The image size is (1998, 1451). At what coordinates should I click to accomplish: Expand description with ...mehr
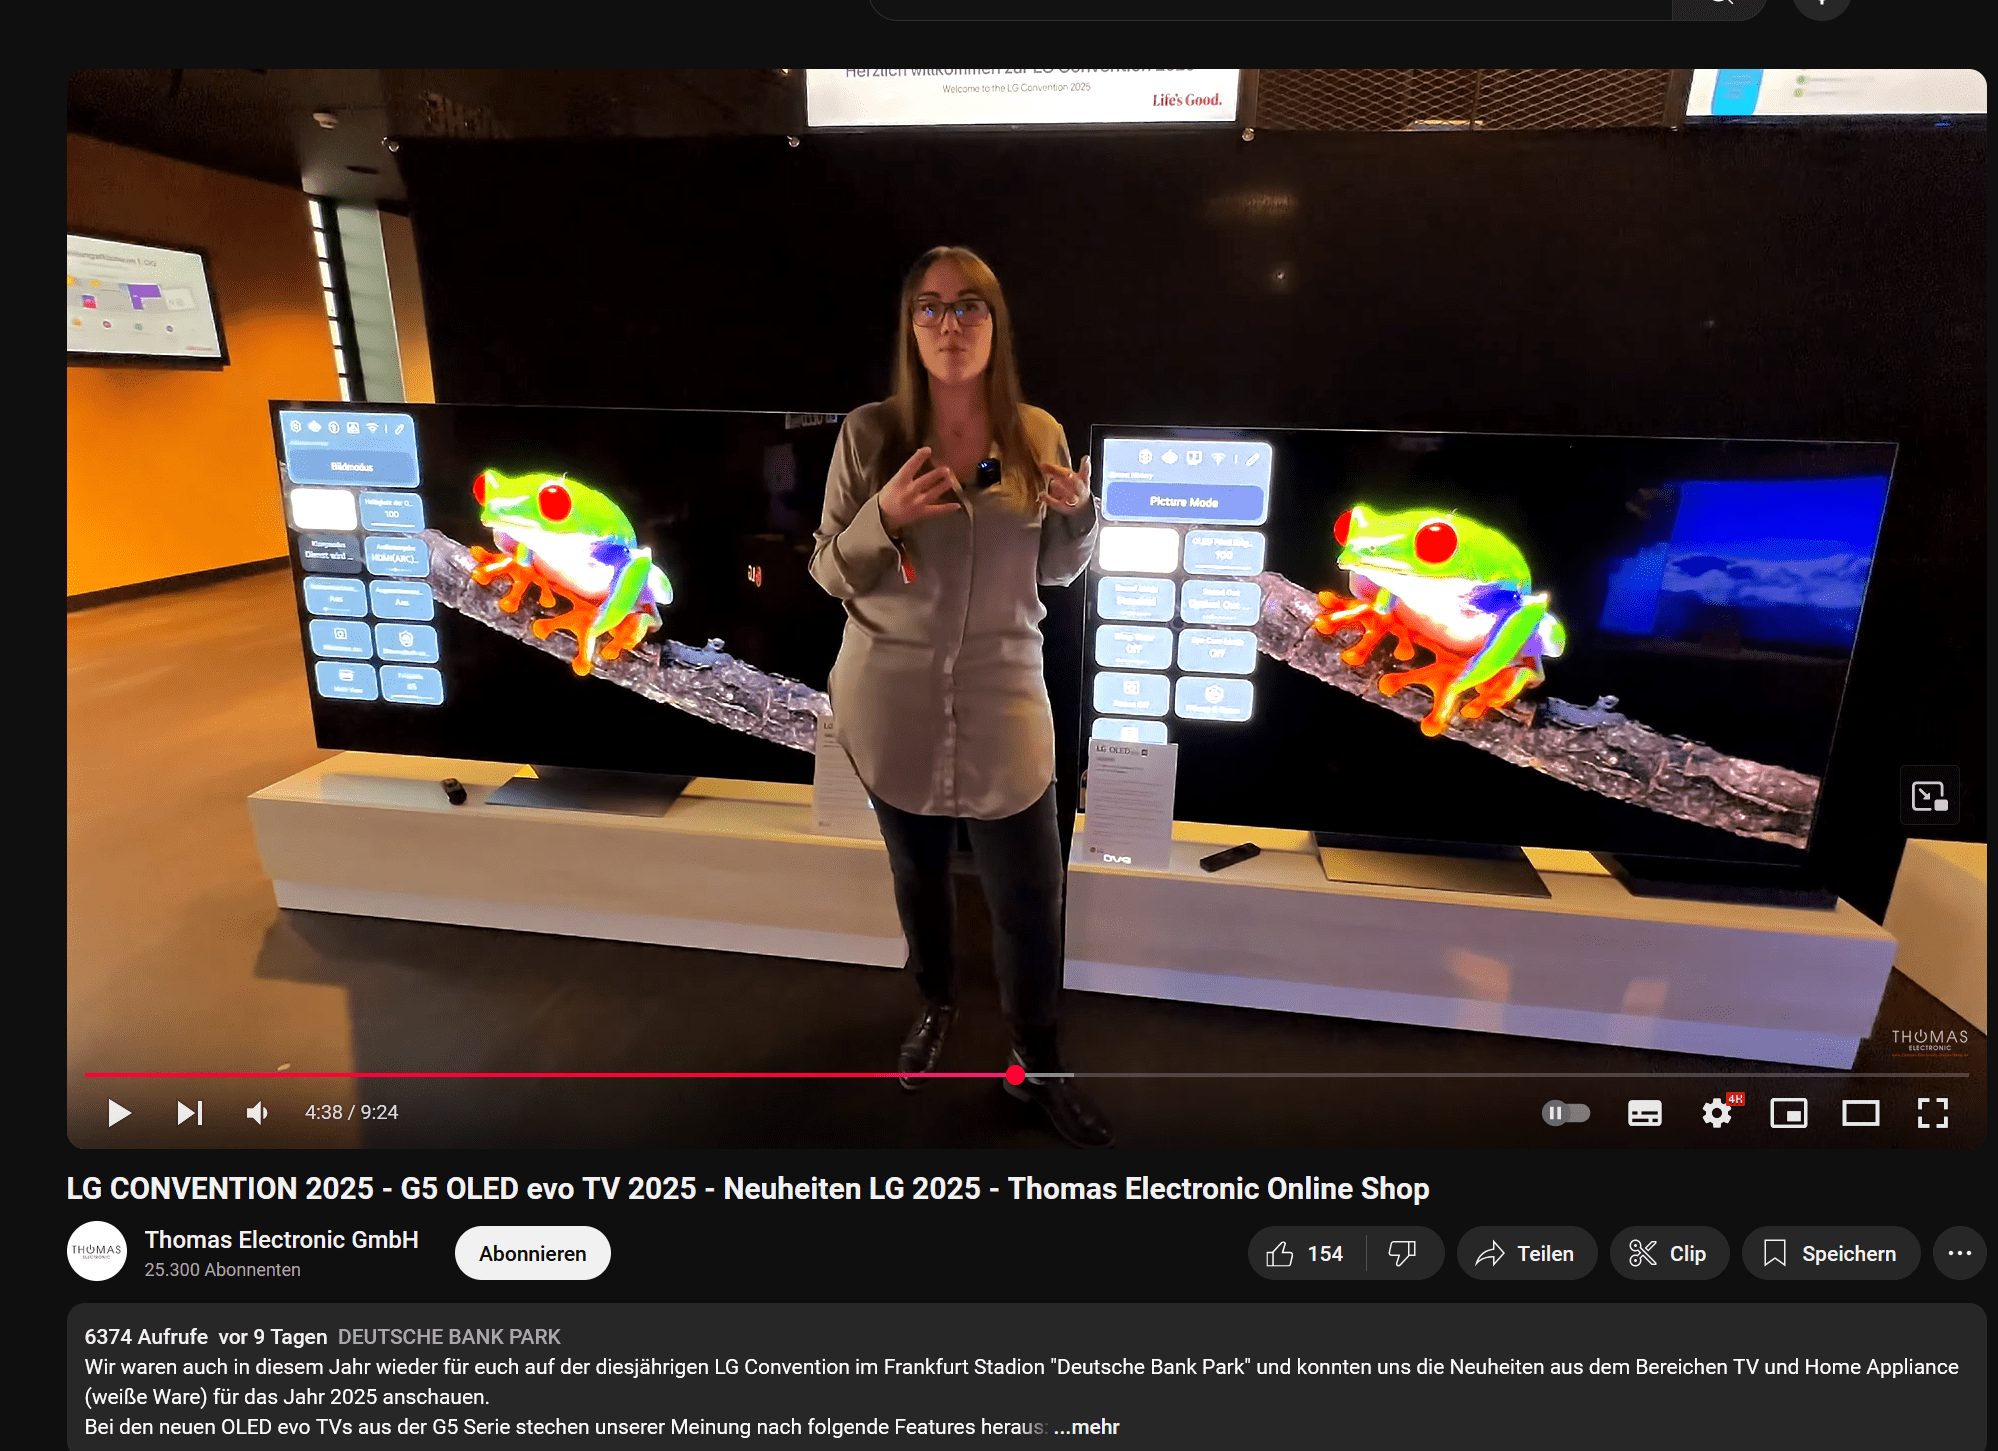(1087, 1427)
